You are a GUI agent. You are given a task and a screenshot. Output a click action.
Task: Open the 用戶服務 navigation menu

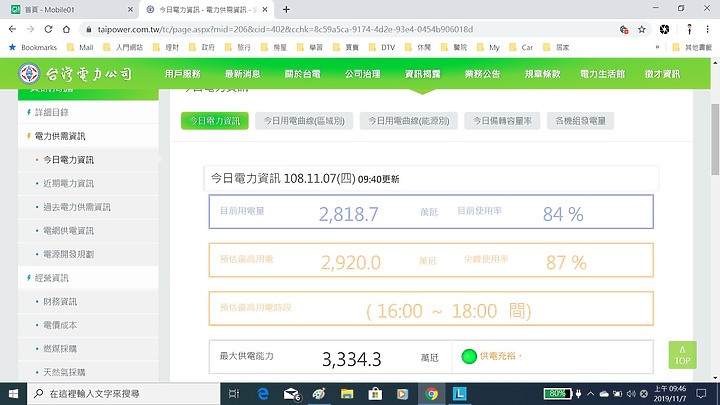click(183, 74)
